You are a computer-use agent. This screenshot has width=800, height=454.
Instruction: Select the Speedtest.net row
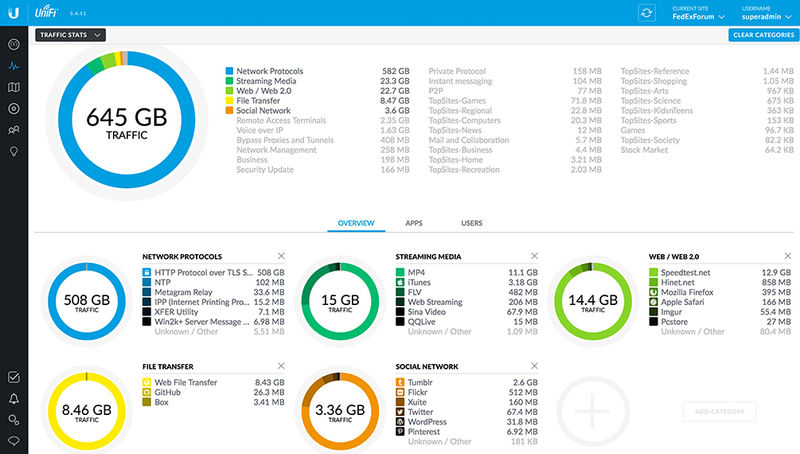coord(720,272)
